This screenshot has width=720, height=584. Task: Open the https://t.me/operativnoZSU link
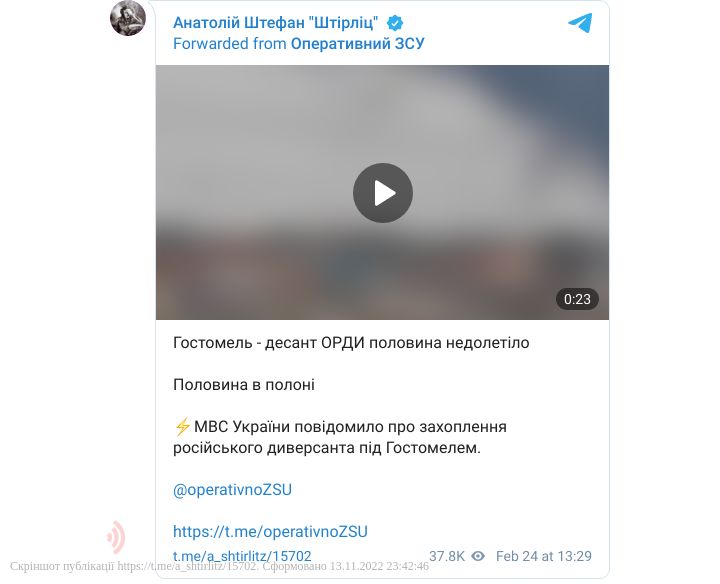click(270, 532)
